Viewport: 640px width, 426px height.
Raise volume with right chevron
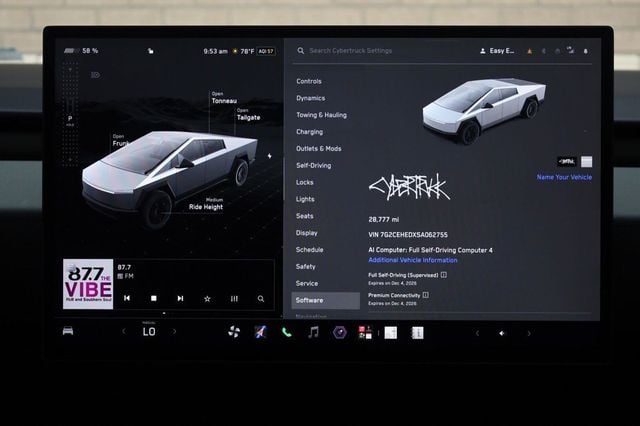click(529, 333)
